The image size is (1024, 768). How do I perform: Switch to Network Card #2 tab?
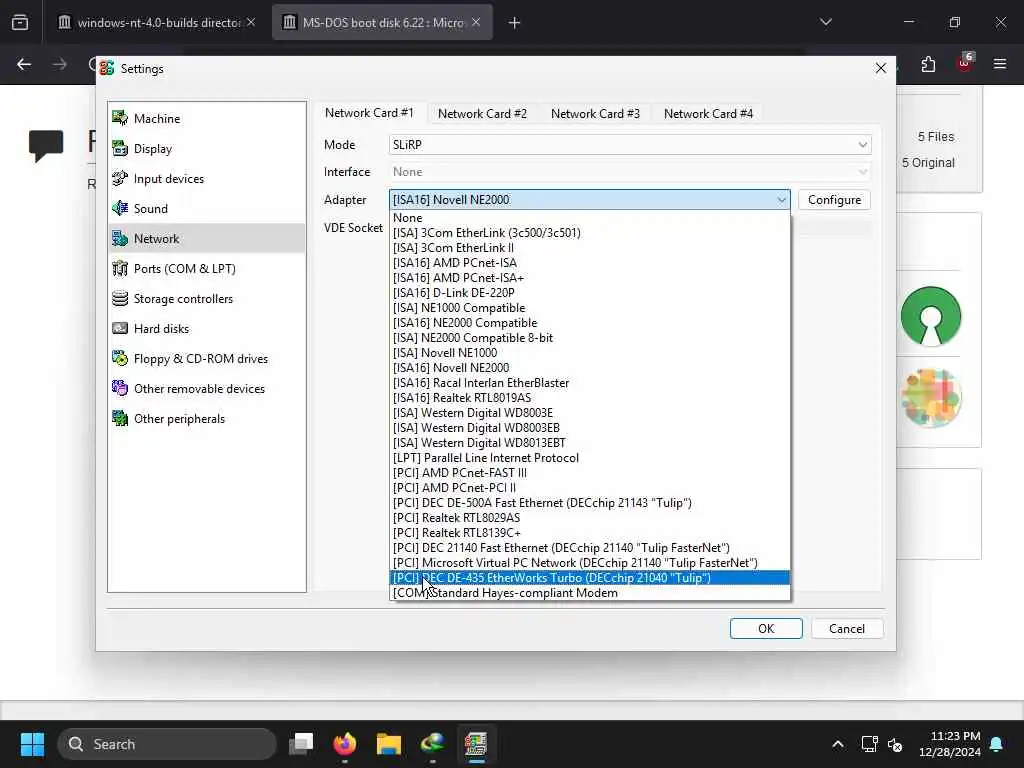(482, 114)
